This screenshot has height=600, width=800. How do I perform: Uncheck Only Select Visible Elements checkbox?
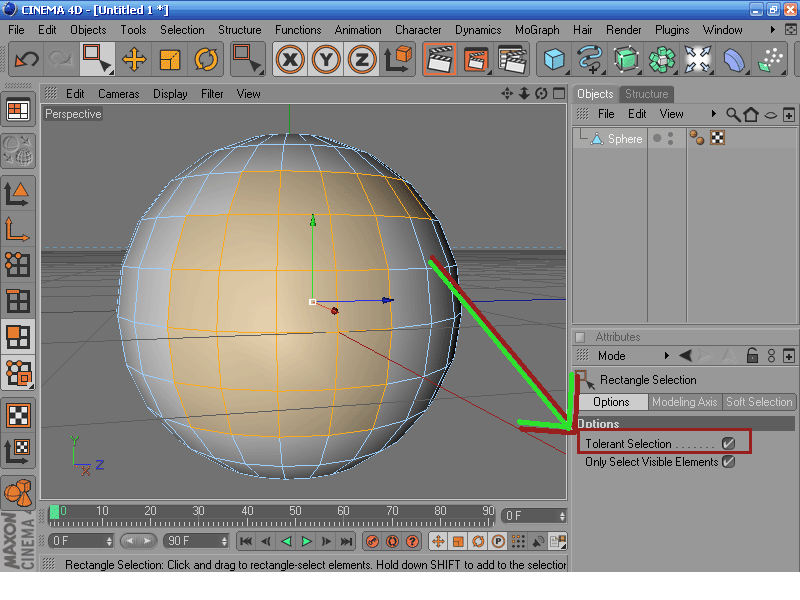(x=729, y=462)
